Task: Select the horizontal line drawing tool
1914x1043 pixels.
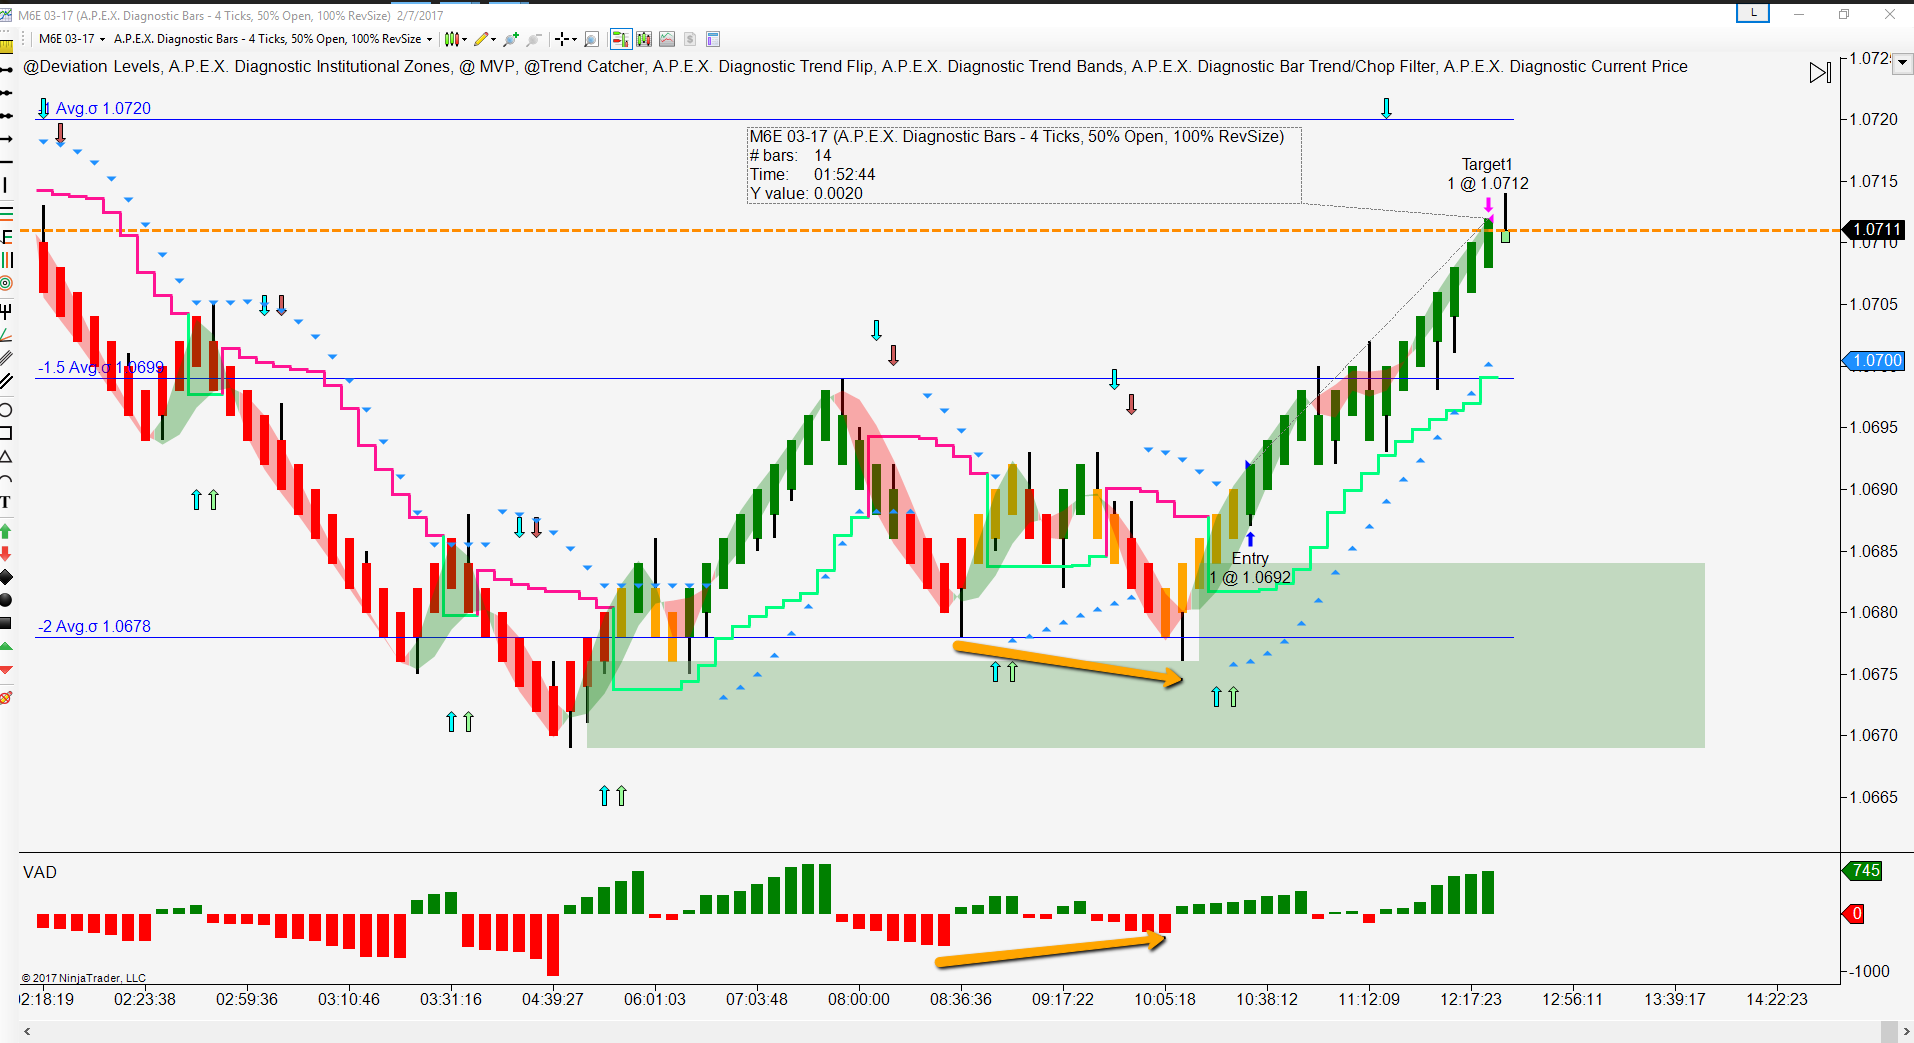Action: coord(7,161)
